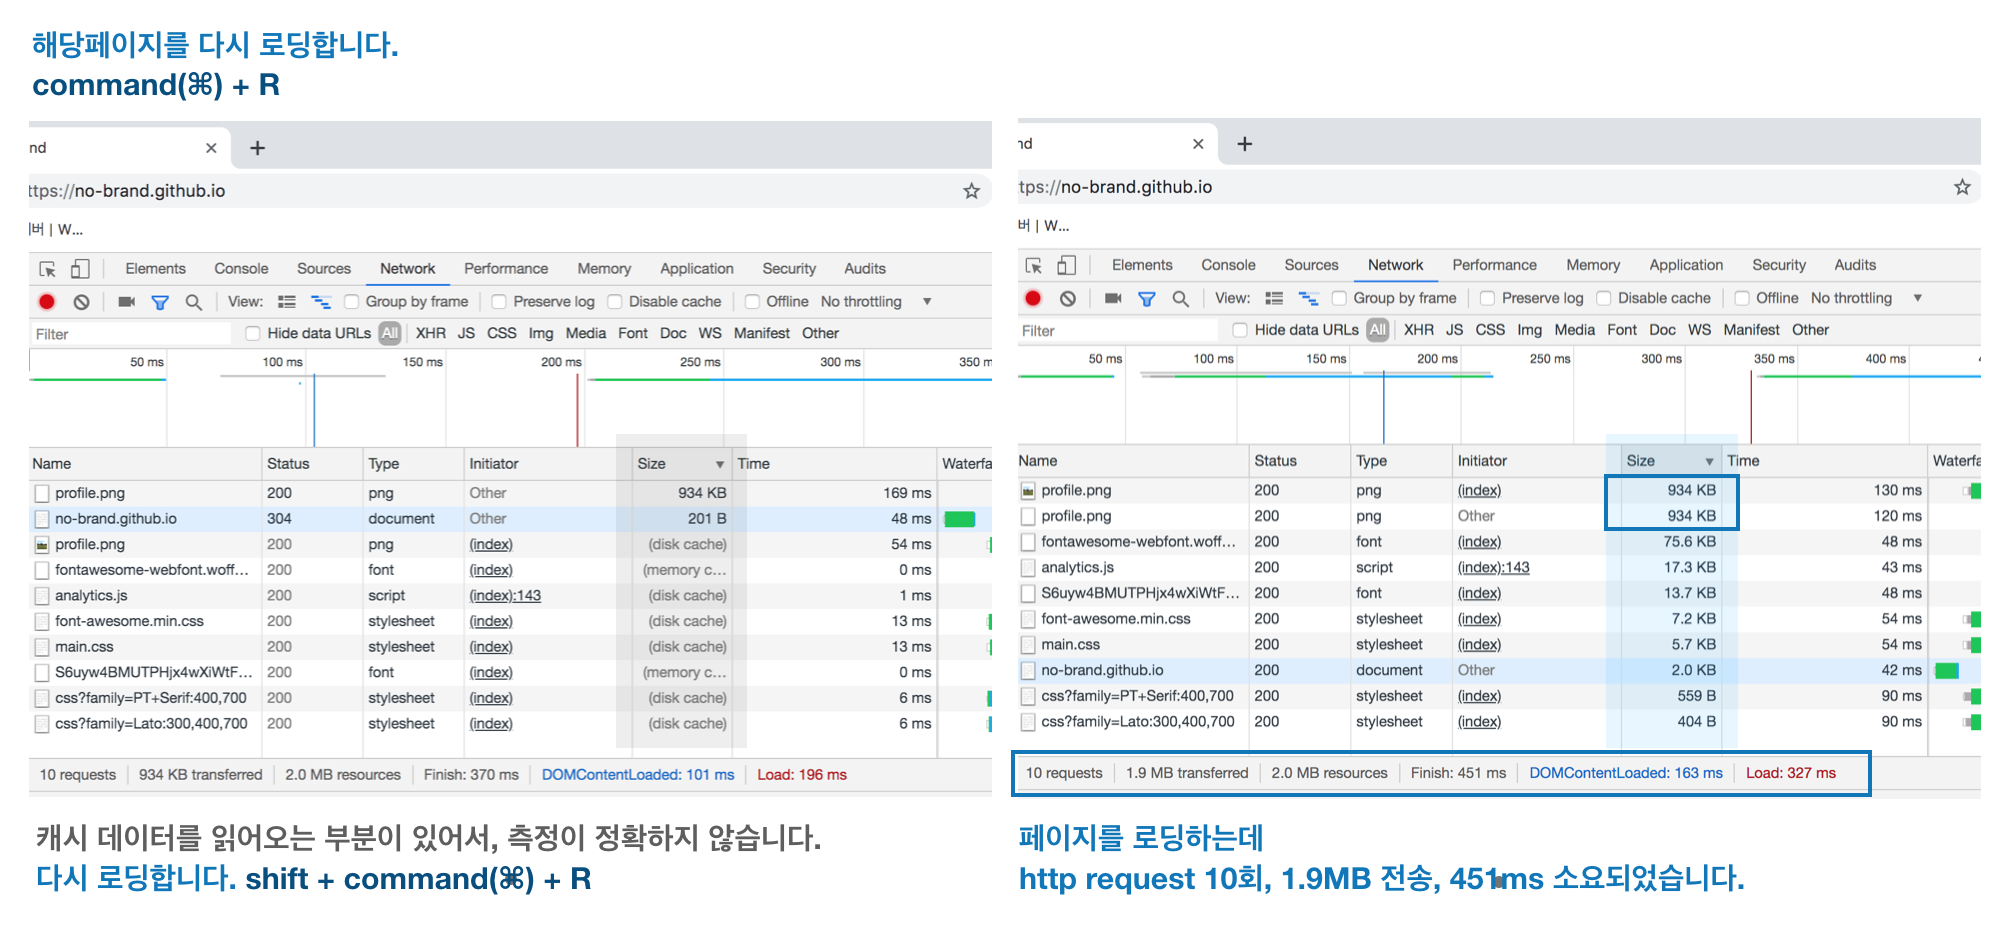
Task: Toggle overview waterfall icon in left DevTools
Action: [x=321, y=302]
